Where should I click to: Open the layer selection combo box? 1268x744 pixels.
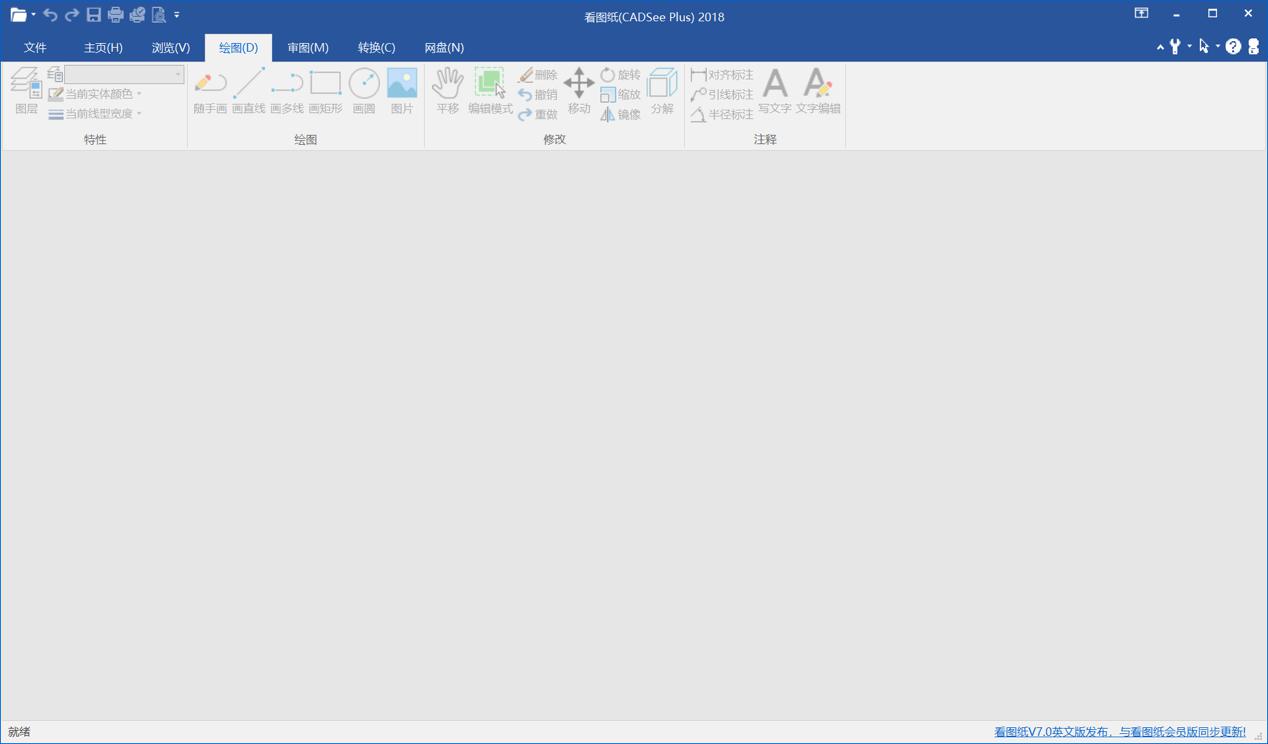(x=124, y=75)
